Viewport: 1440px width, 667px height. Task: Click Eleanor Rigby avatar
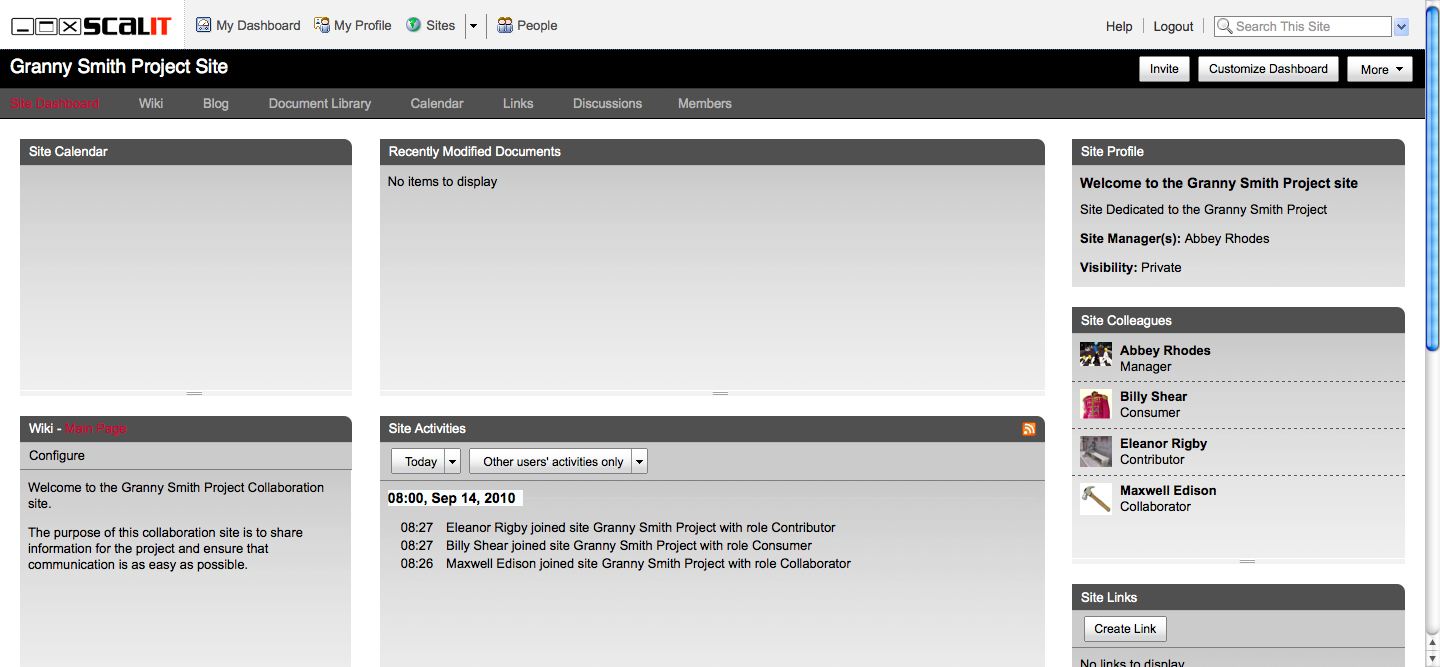pos(1096,451)
